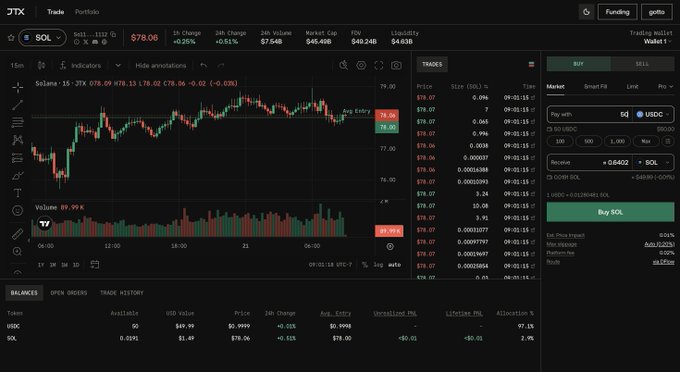Open the token's X (Twitter) link icon

pos(85,42)
